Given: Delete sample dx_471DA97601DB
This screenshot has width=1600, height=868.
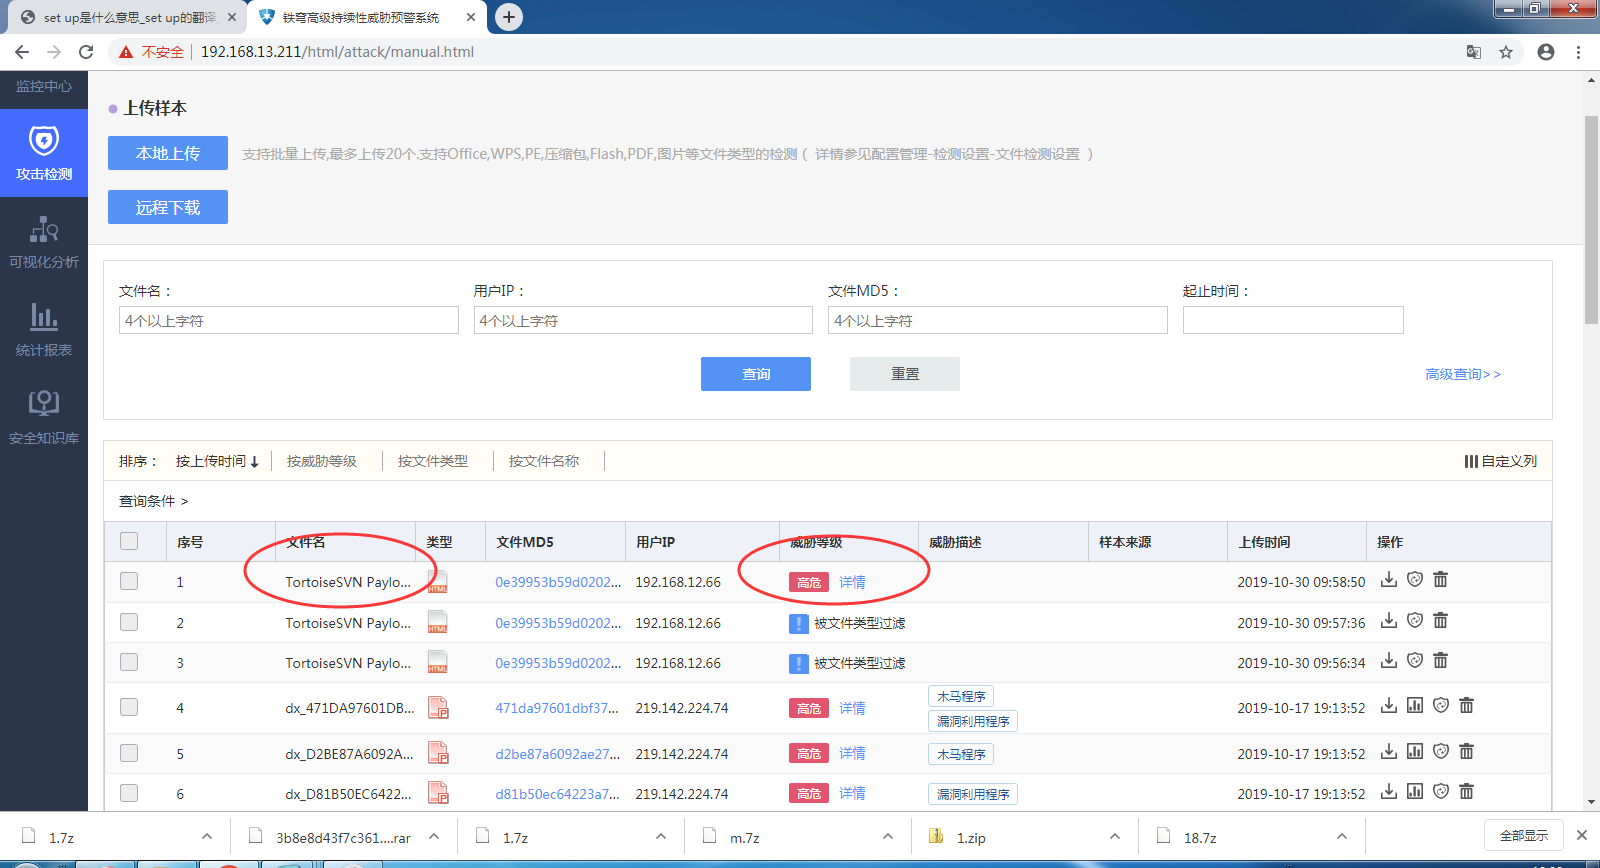Looking at the screenshot, I should [1467, 706].
